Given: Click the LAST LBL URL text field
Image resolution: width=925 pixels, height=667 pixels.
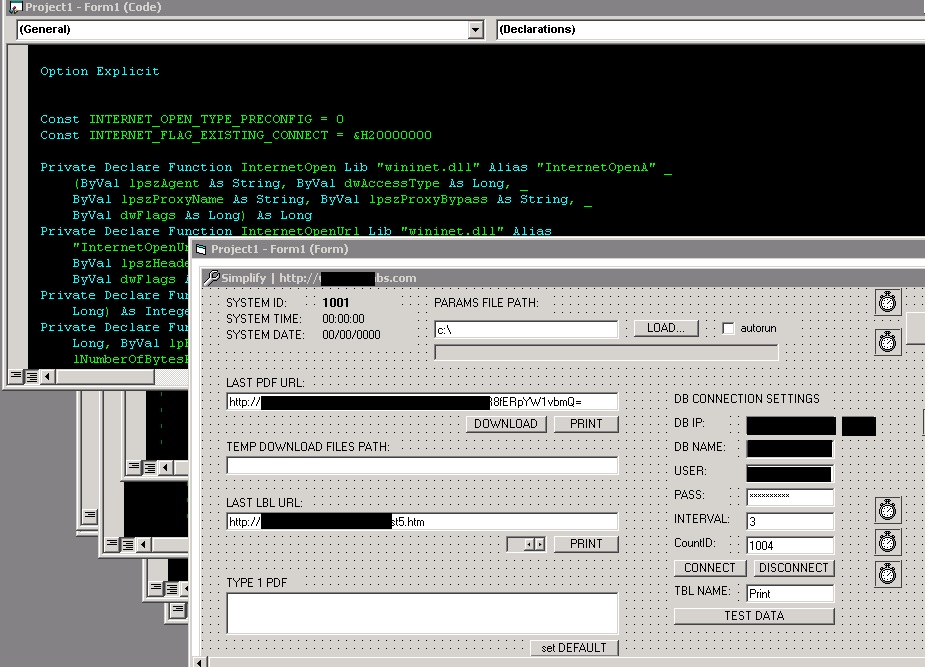Looking at the screenshot, I should [422, 521].
